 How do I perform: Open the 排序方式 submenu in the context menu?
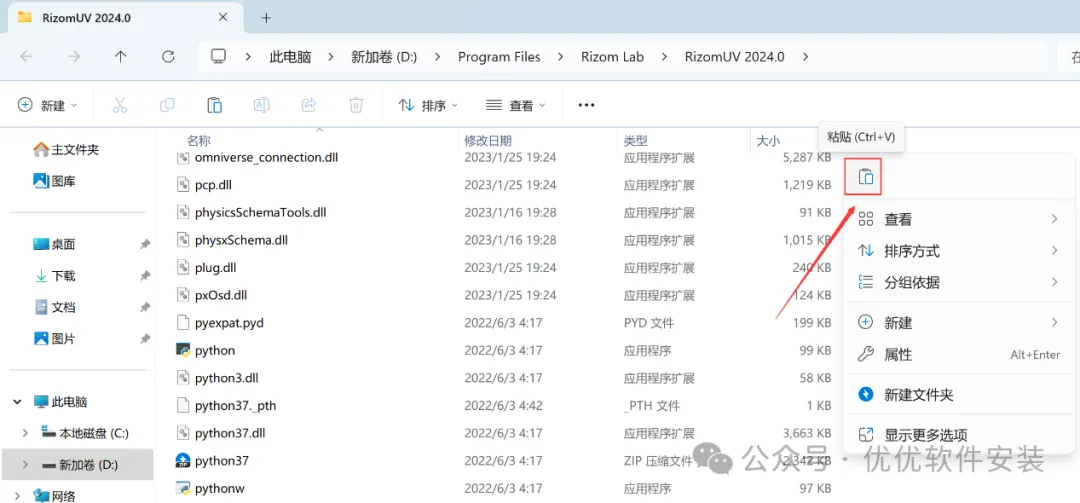coord(959,252)
